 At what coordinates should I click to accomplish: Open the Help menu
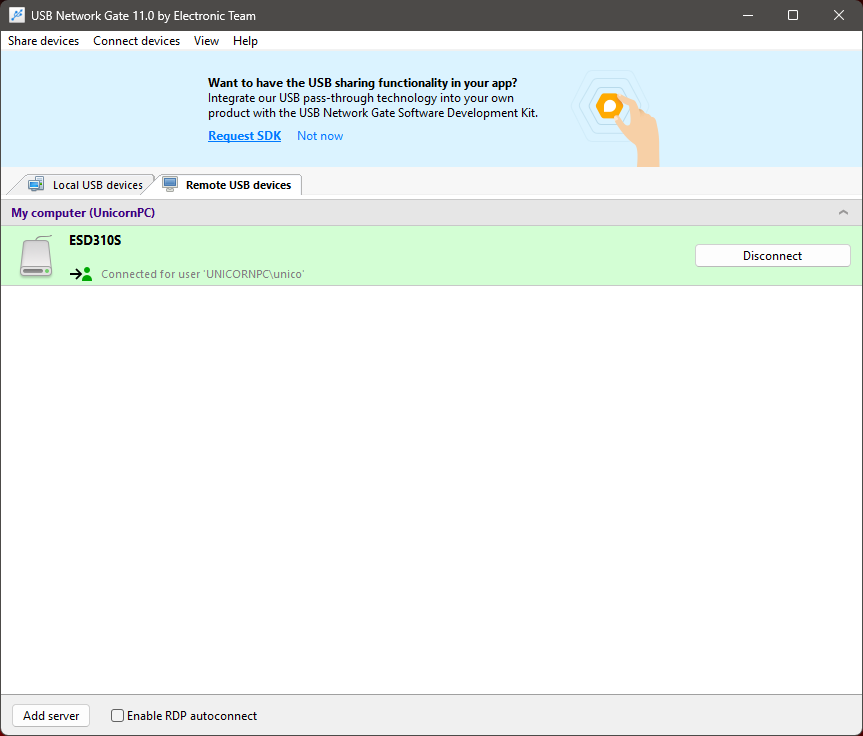(x=245, y=41)
